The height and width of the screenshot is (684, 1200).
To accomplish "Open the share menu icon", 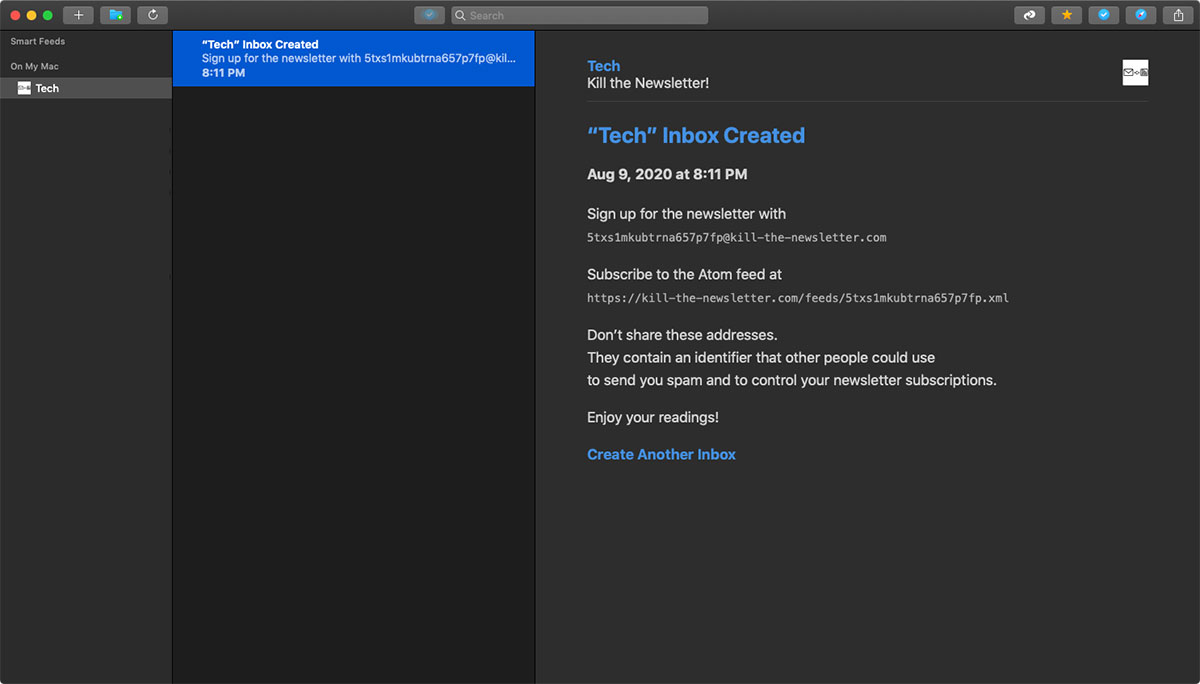I will (1178, 15).
